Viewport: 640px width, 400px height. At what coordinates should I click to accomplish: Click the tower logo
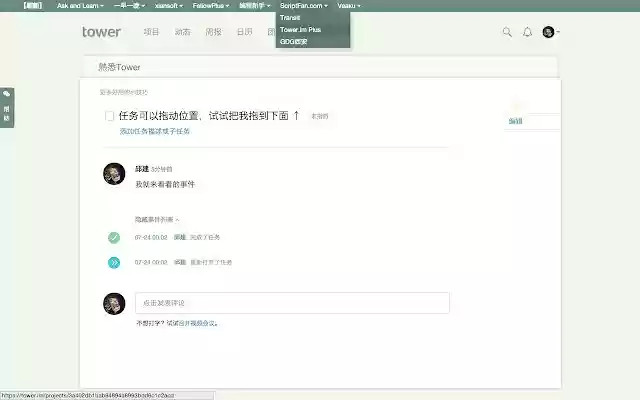coord(101,32)
